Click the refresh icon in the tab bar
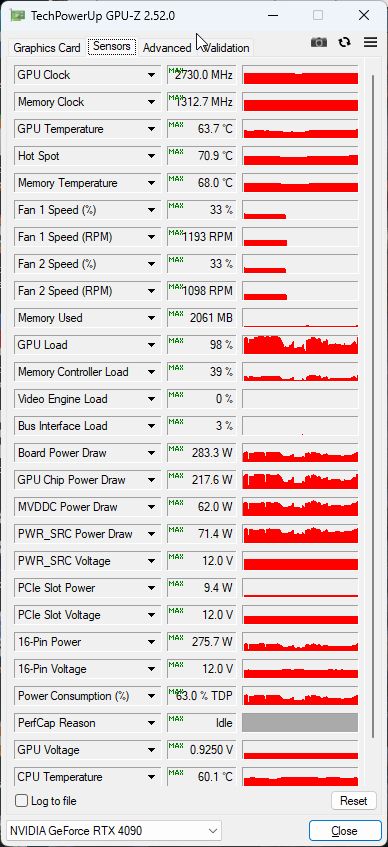The width and height of the screenshot is (388, 847). pos(344,42)
